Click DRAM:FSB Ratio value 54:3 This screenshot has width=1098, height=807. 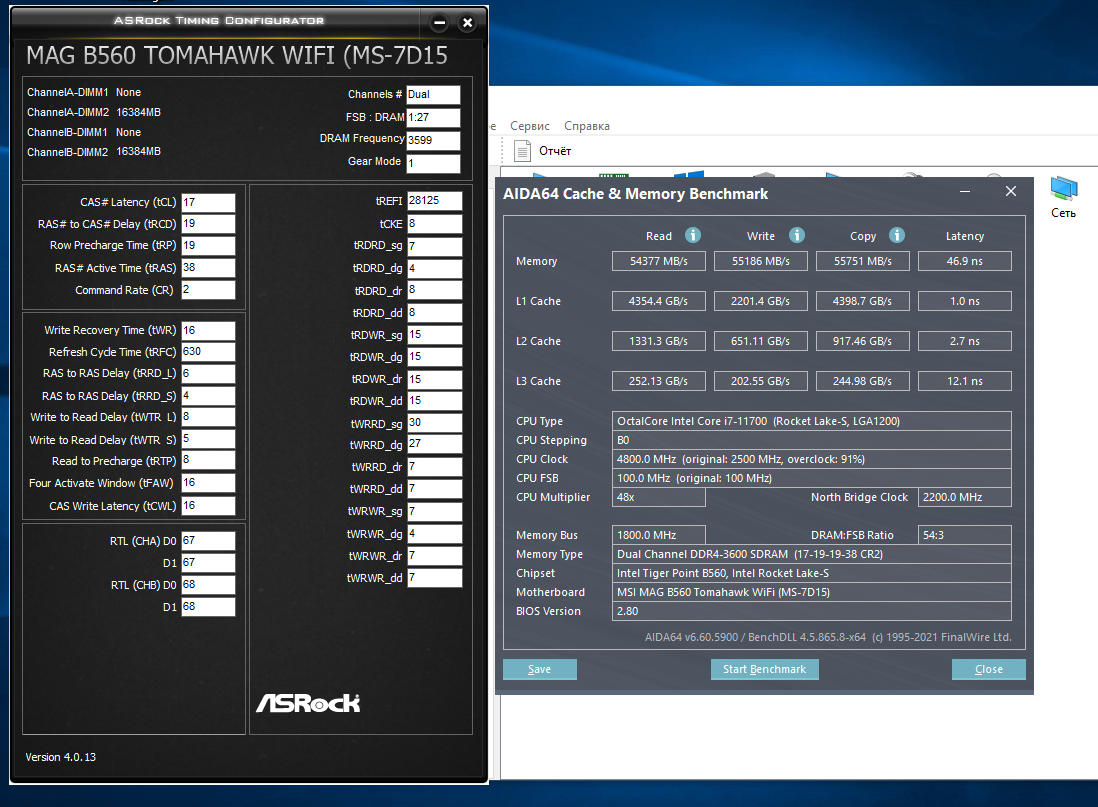(965, 535)
